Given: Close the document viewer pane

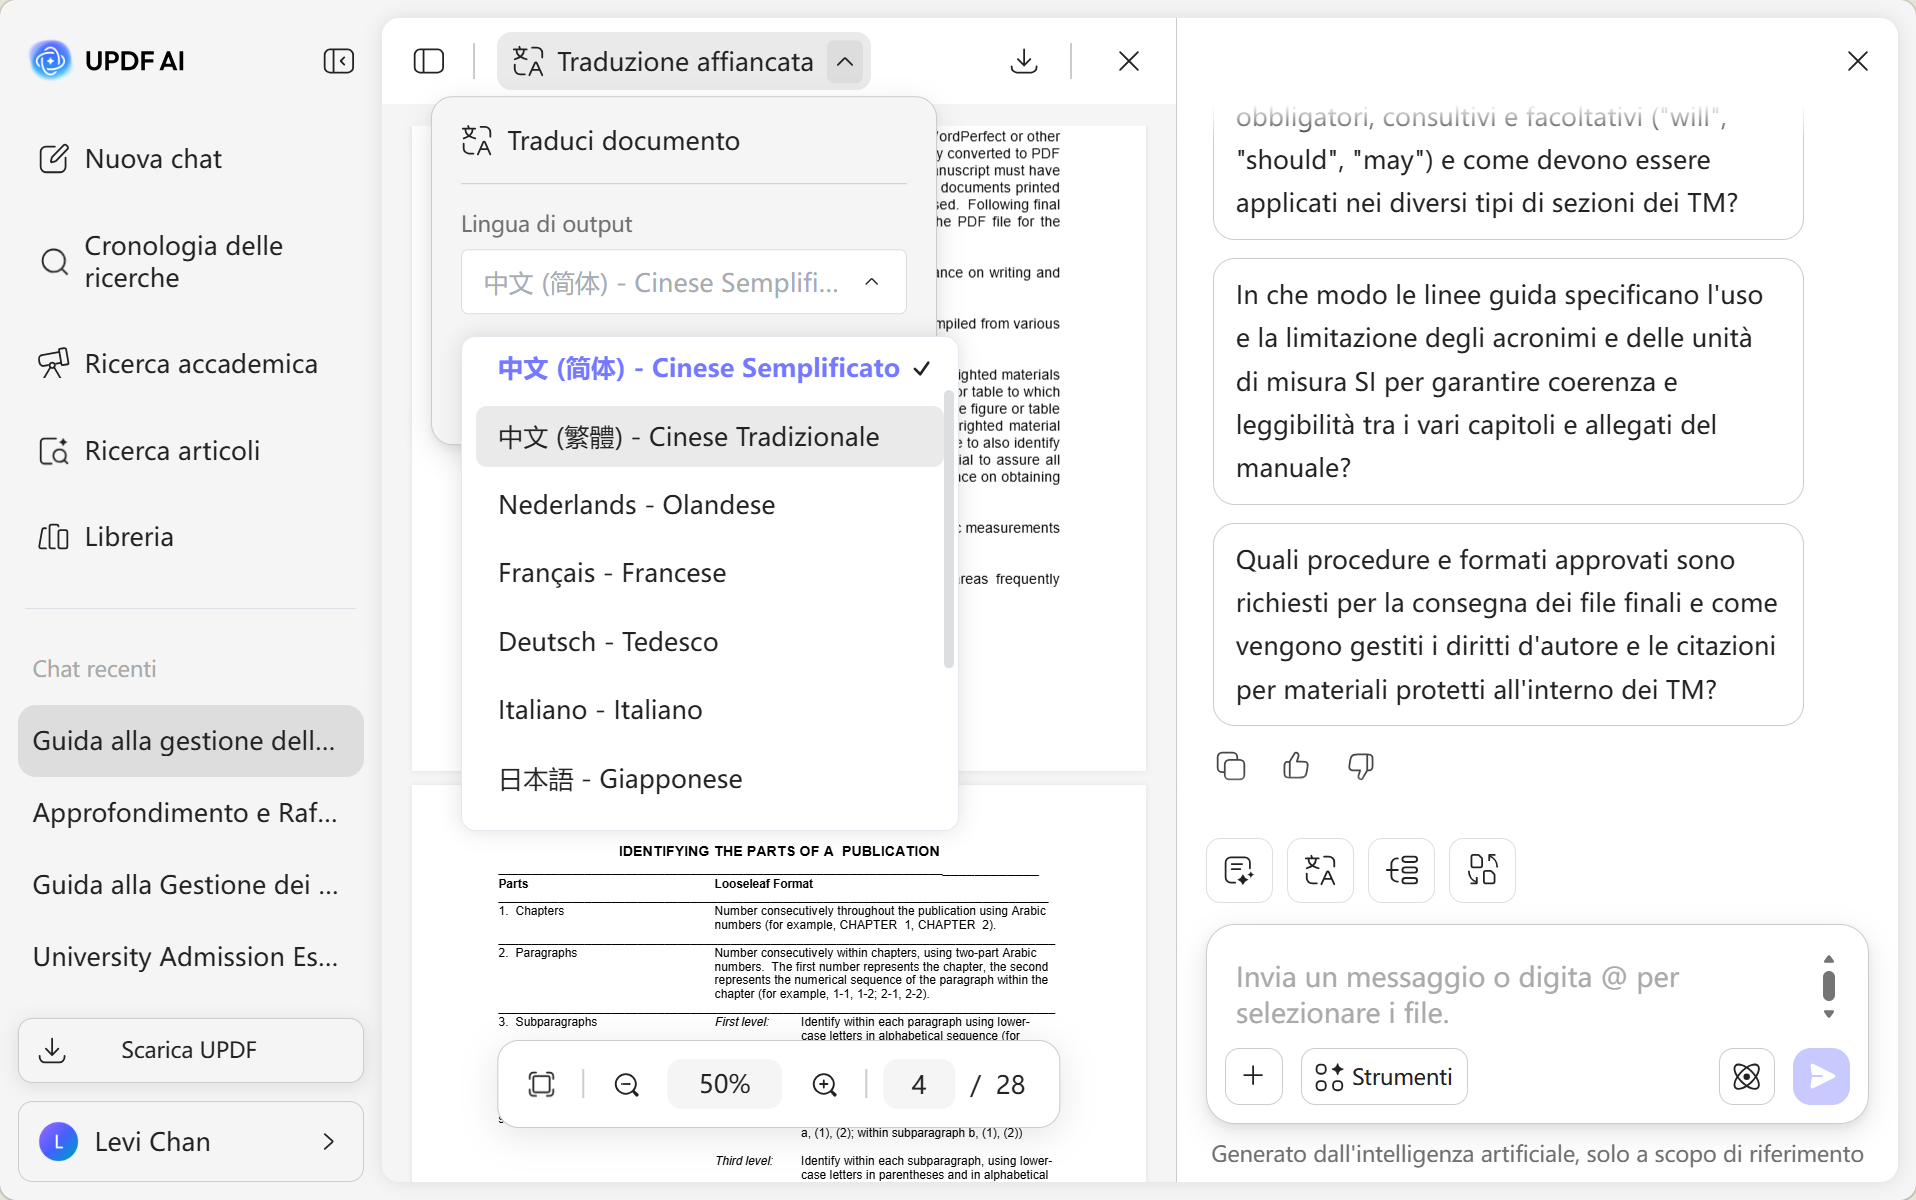Looking at the screenshot, I should (1129, 61).
